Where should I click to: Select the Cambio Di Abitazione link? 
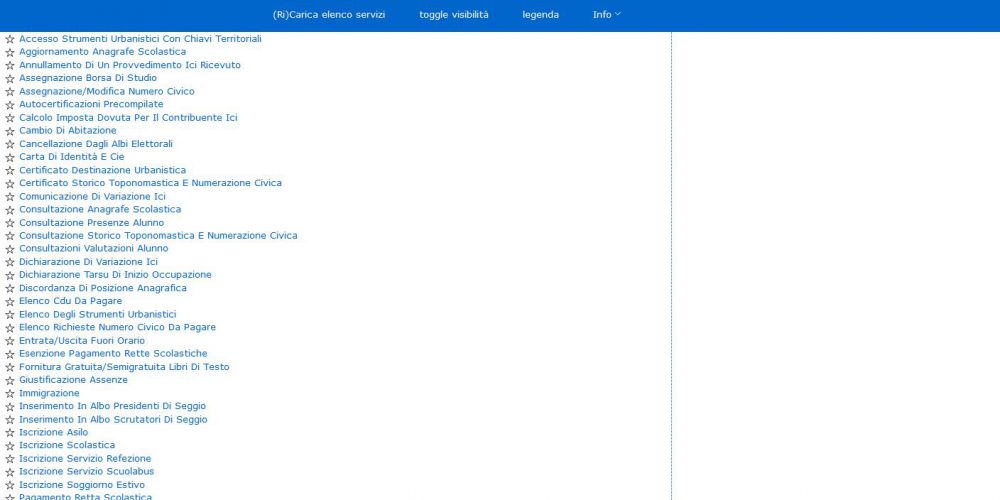coord(68,130)
